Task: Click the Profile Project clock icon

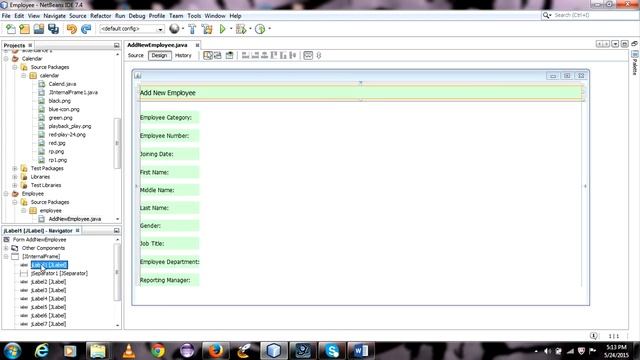Action: click(x=260, y=29)
